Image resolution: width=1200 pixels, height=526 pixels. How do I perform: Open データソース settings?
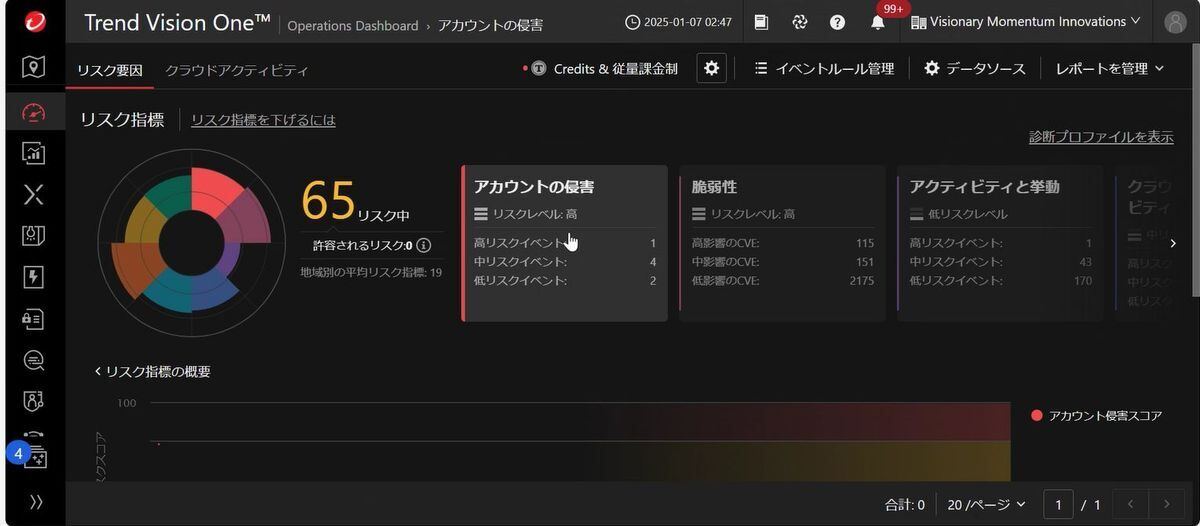tap(975, 68)
